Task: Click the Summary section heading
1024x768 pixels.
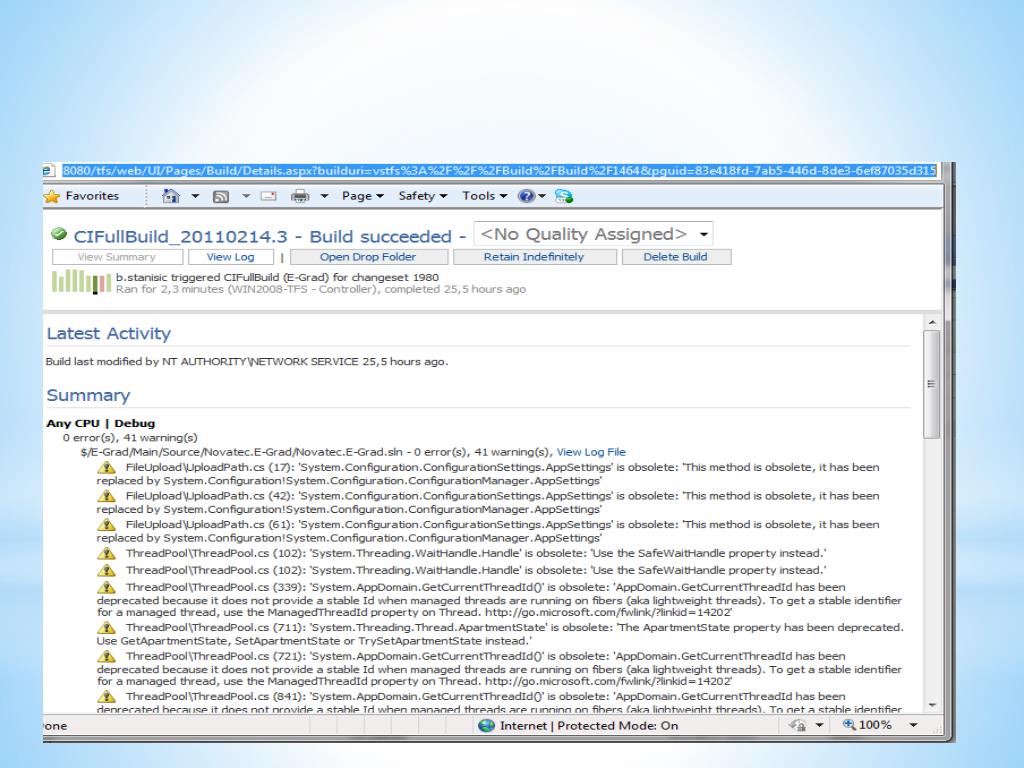Action: pyautogui.click(x=88, y=396)
